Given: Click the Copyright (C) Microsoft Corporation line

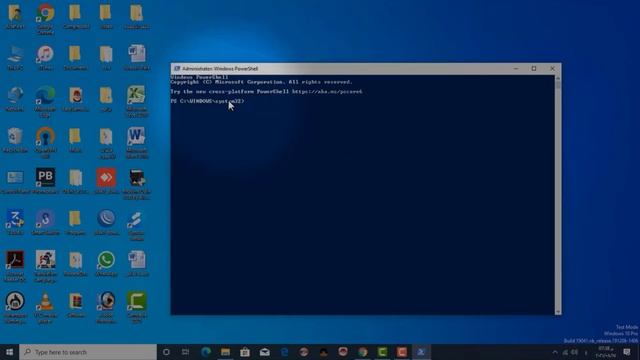Looking at the screenshot, I should (x=261, y=82).
